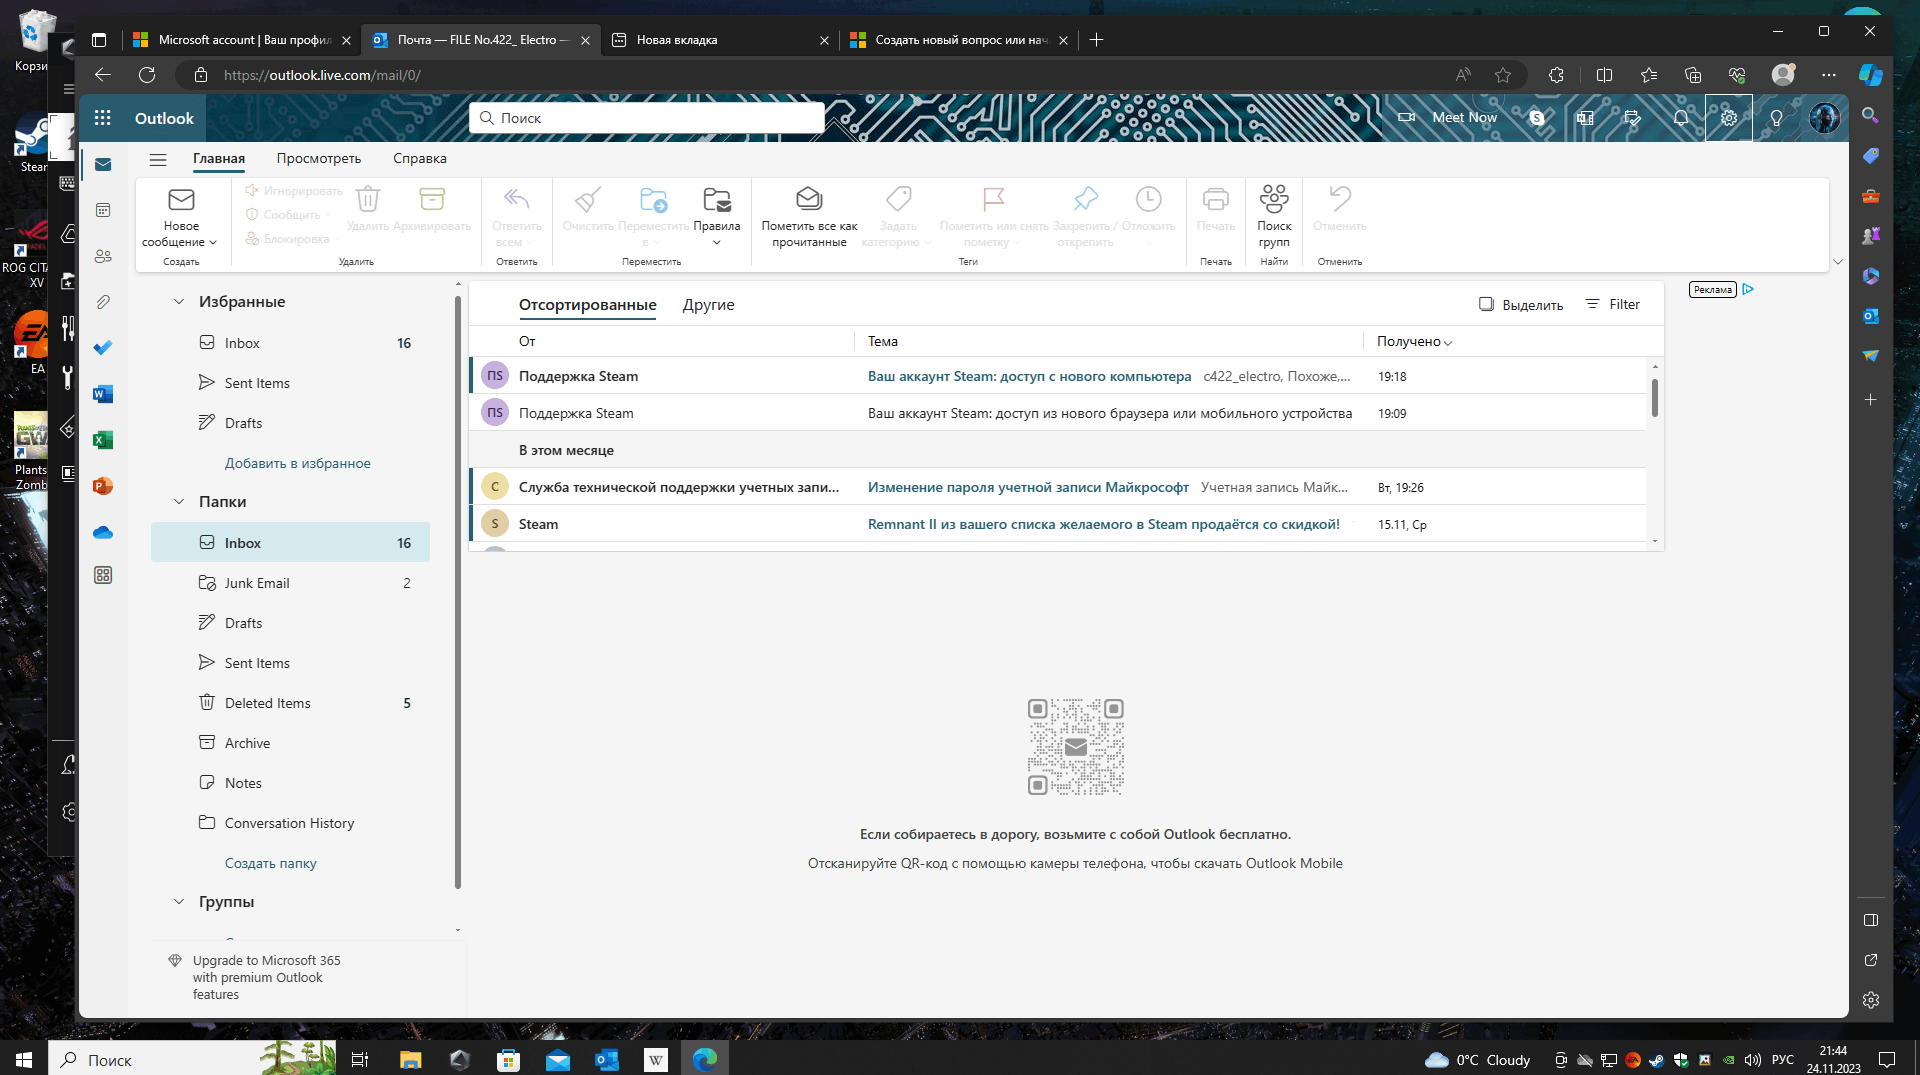Toggle the hamburger navigation pane button

coord(158,159)
